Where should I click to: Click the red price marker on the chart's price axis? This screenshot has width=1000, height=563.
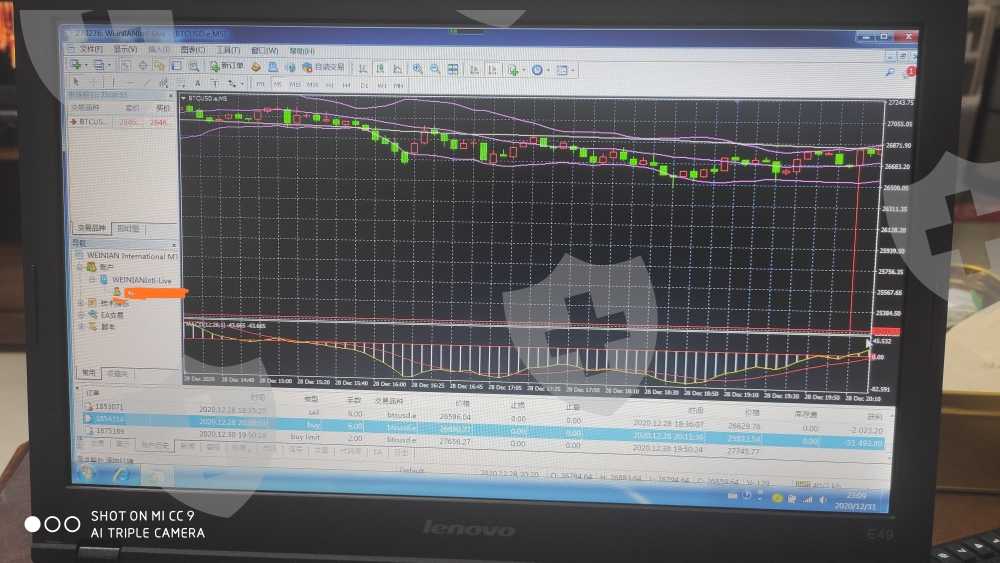[886, 331]
